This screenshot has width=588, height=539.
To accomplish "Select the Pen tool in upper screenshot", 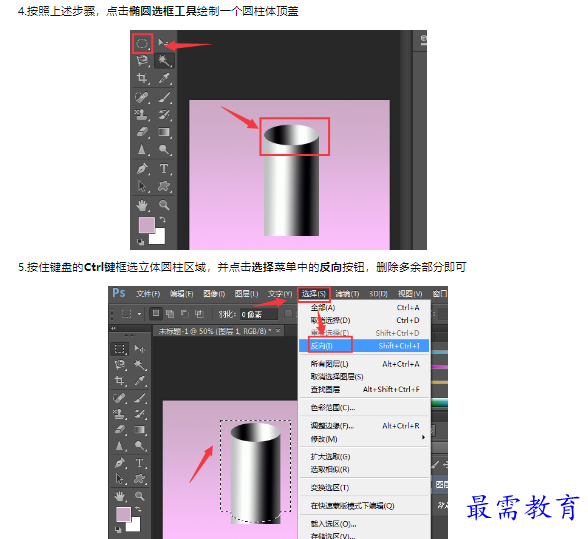I will [142, 169].
